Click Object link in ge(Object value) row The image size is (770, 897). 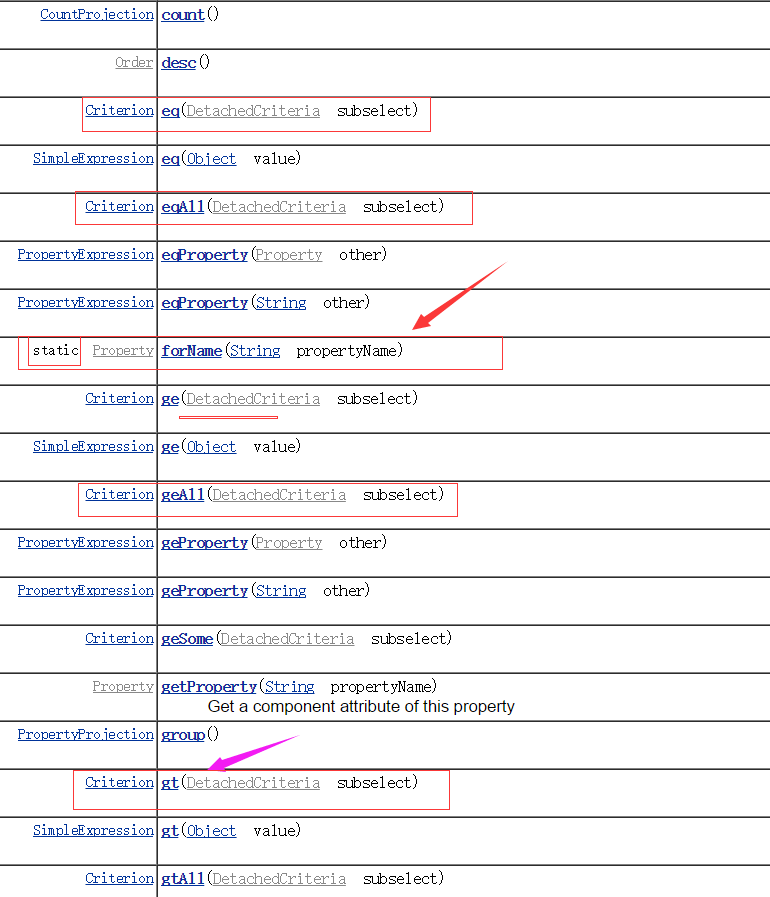point(211,447)
